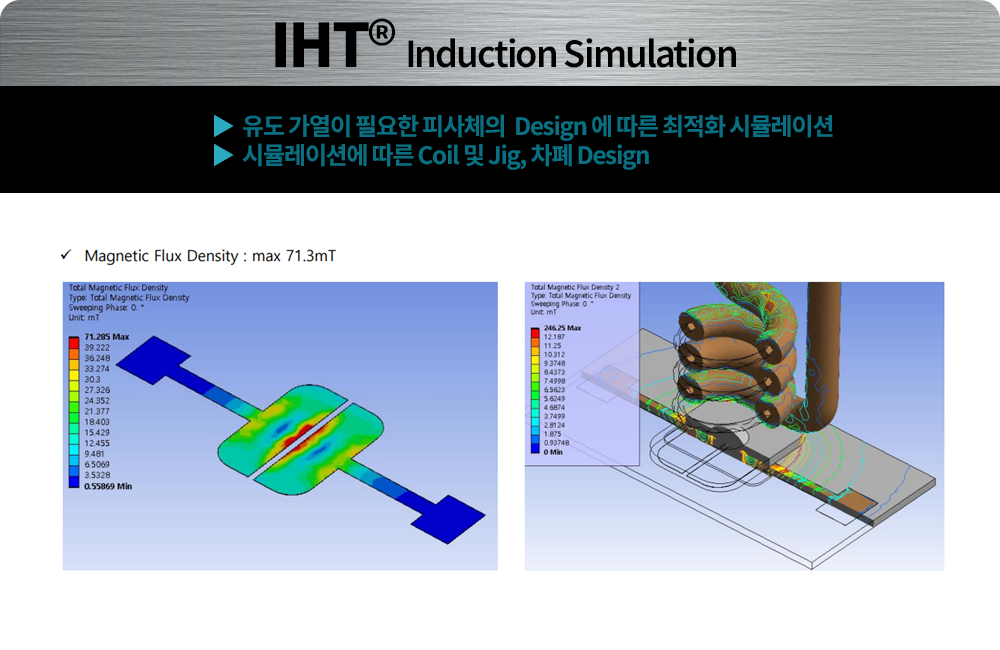Click the triangle bullet before the Coil line
Viewport: 1000px width, 650px height.
223,156
